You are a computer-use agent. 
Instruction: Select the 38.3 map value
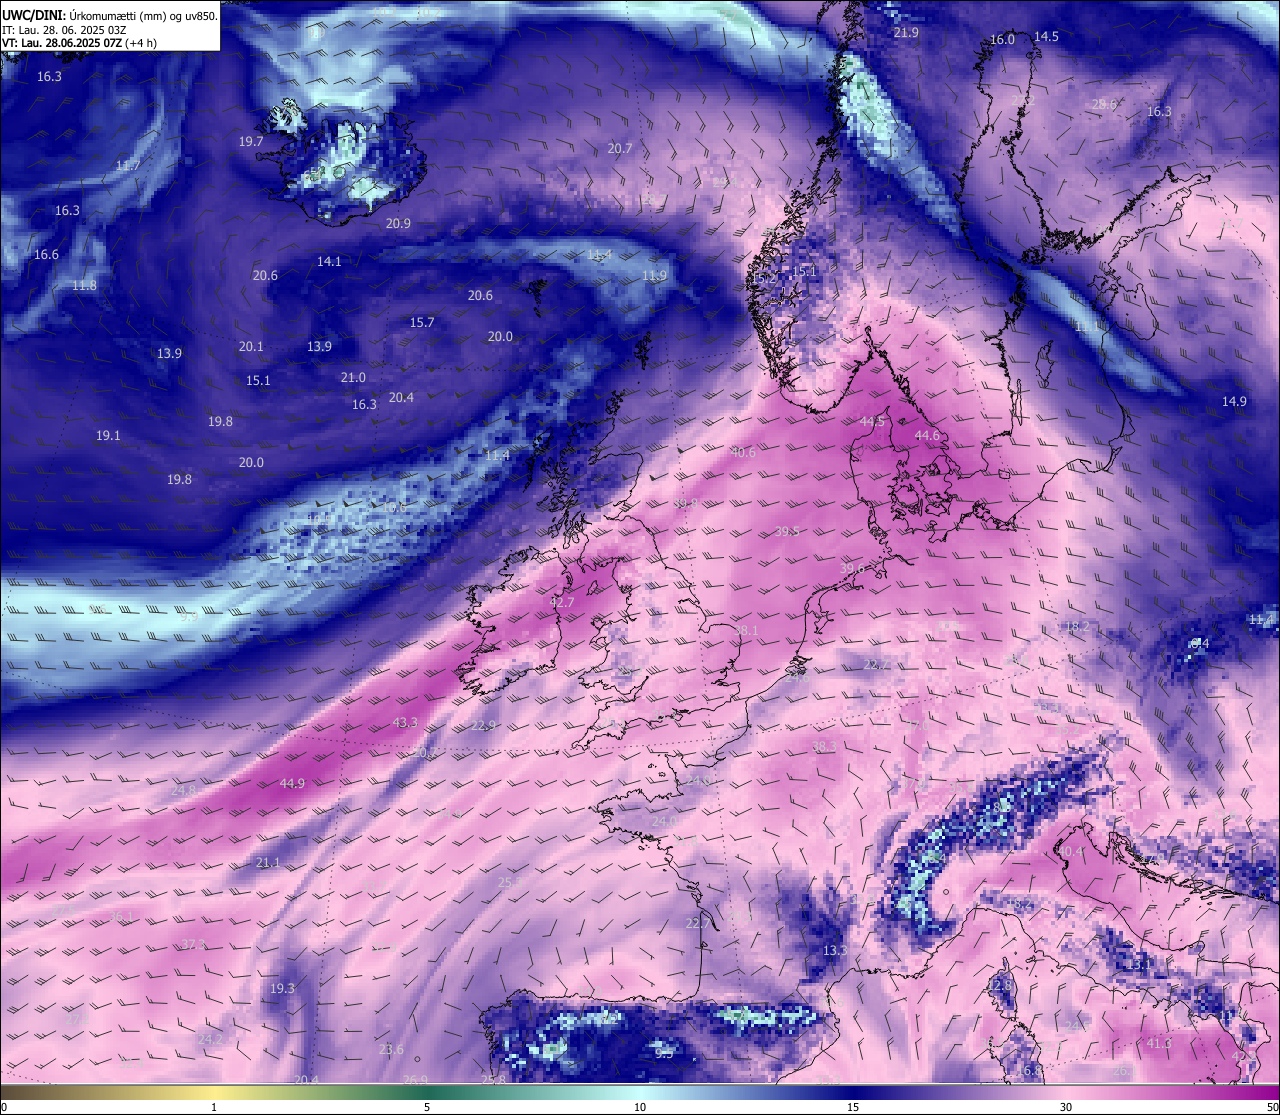[824, 746]
